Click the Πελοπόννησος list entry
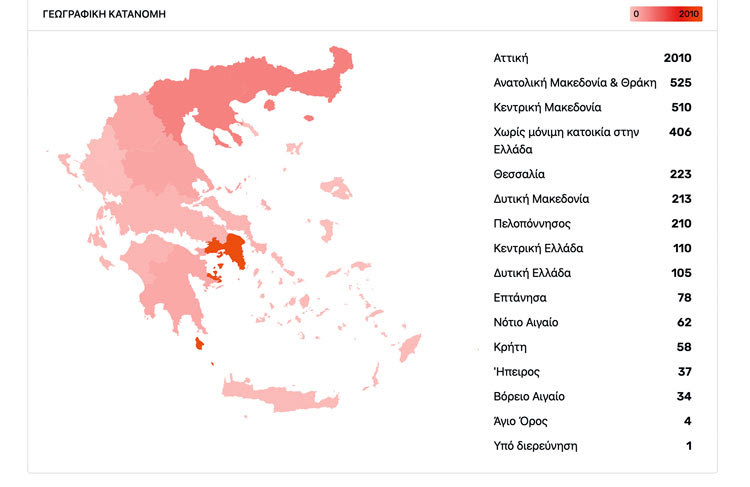Image resolution: width=750 pixels, height=487 pixels. point(592,223)
